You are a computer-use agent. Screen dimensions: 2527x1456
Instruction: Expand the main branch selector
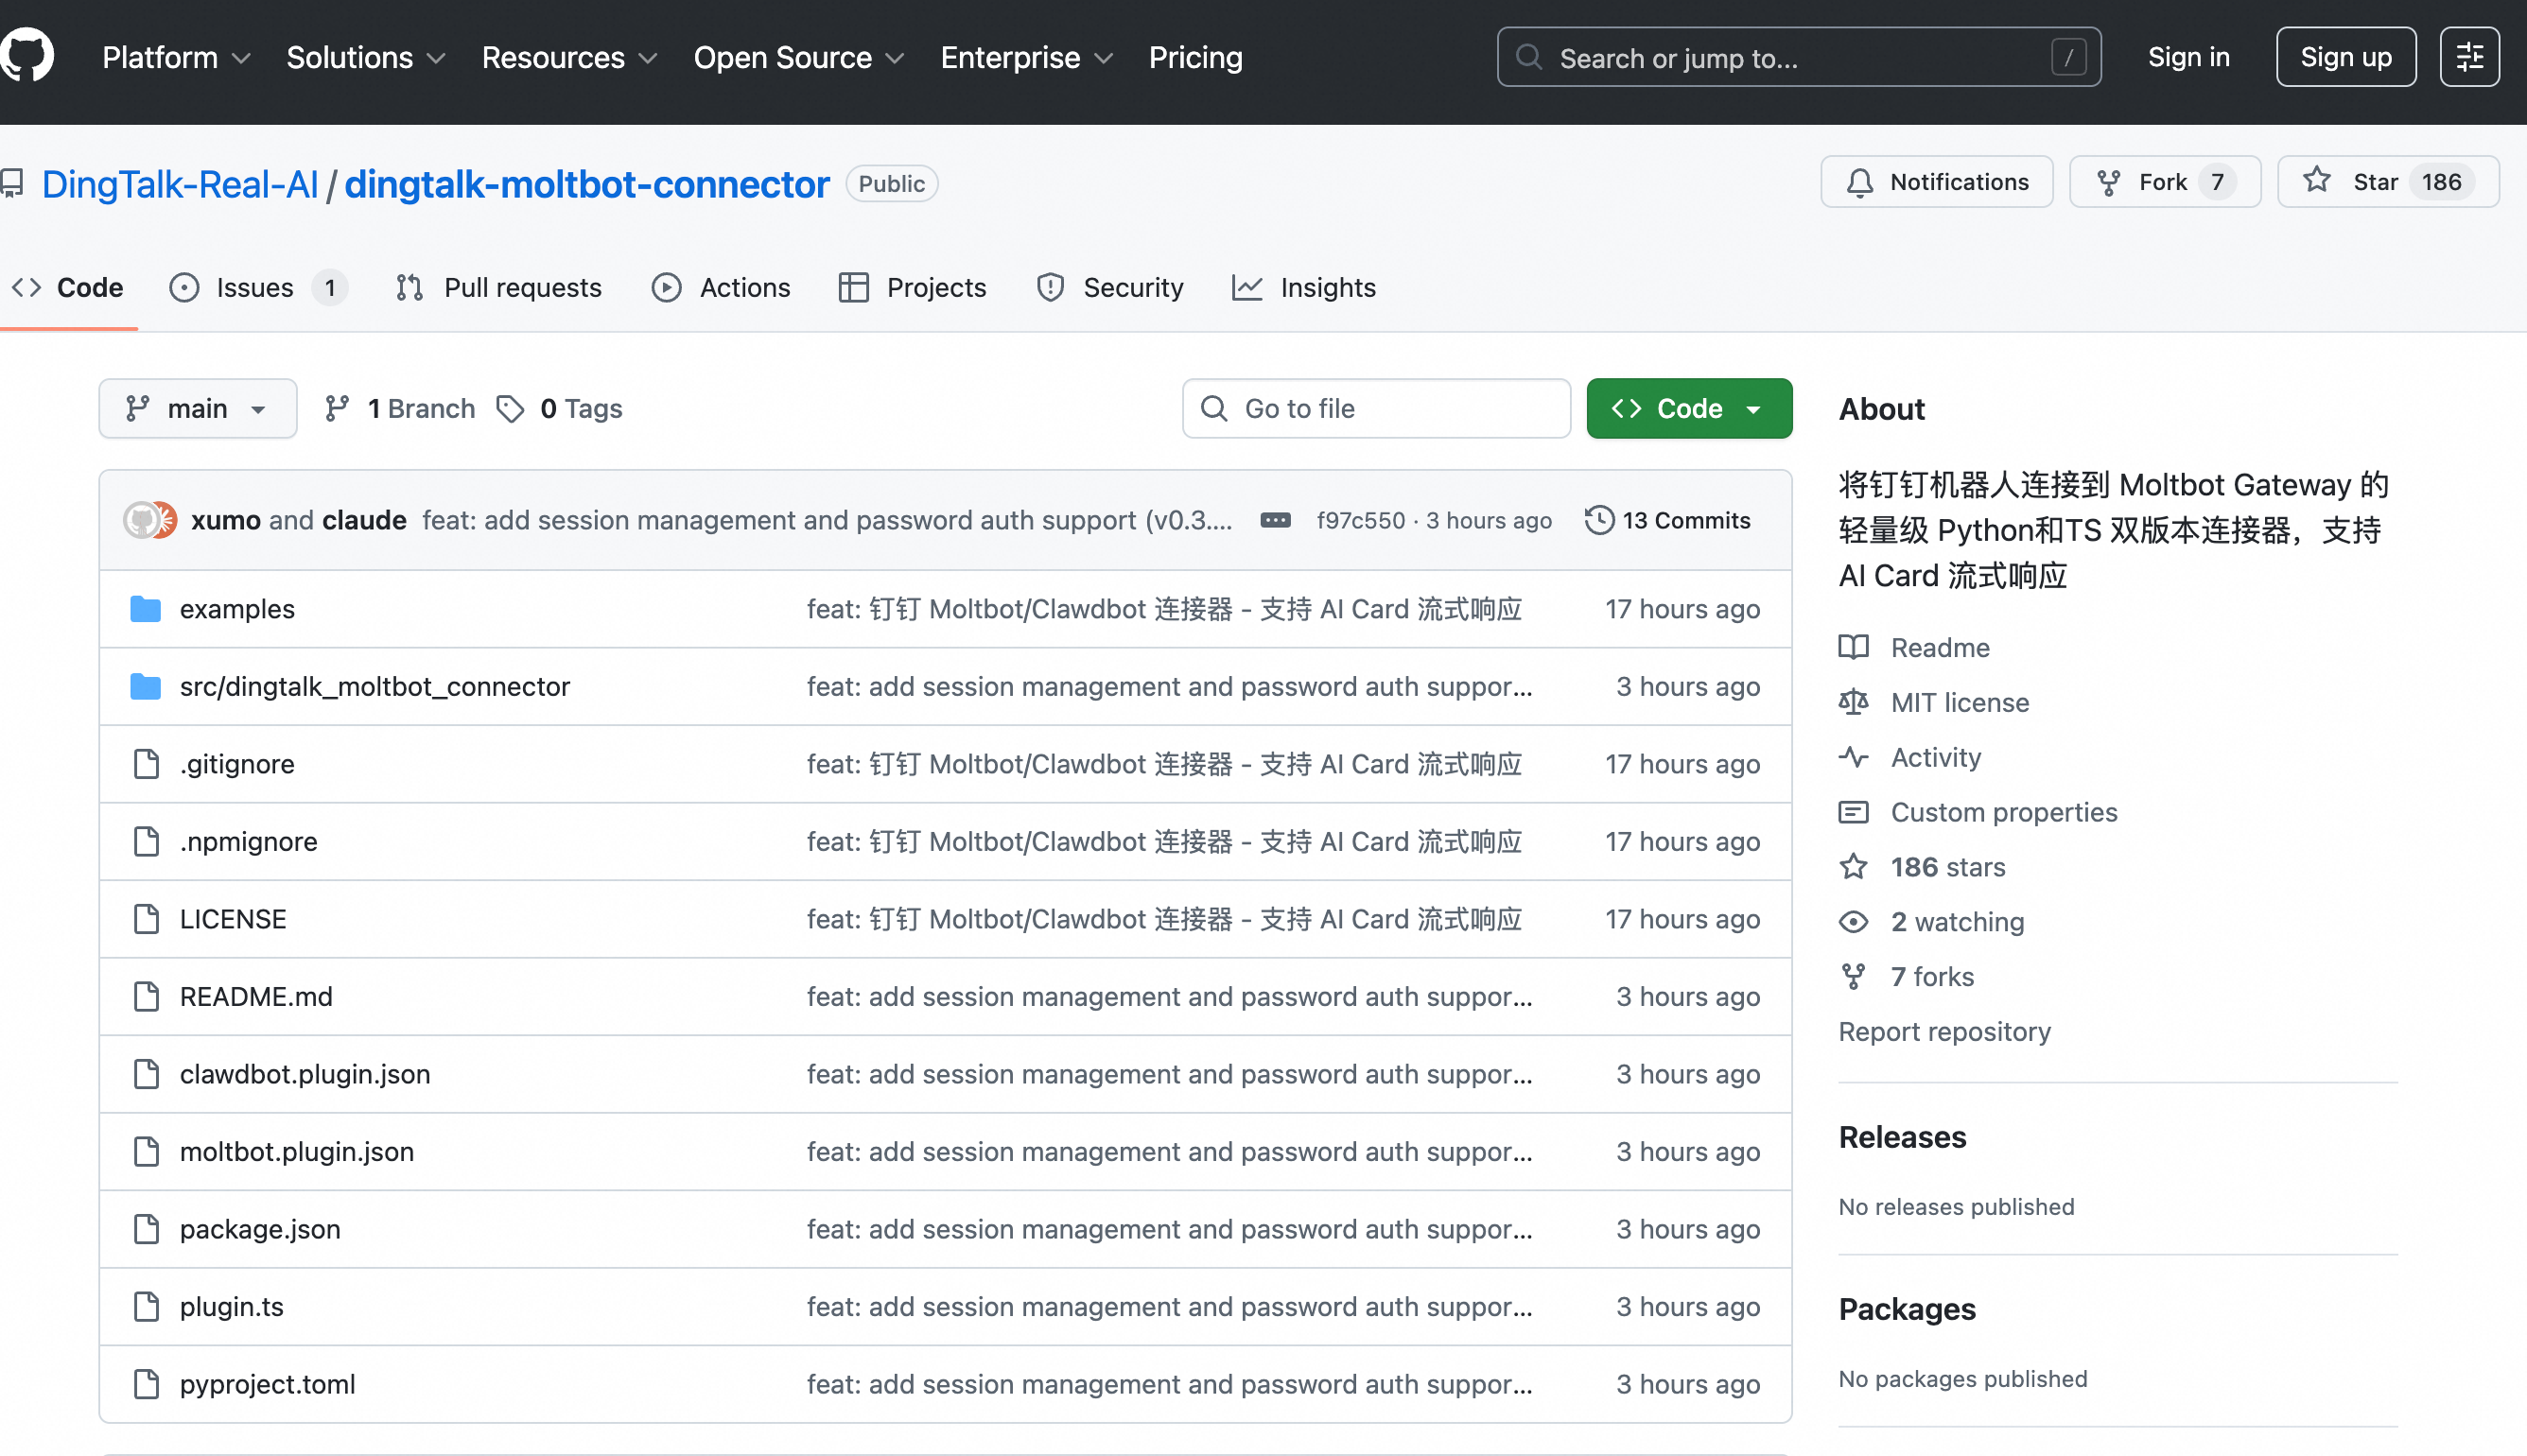pyautogui.click(x=197, y=408)
